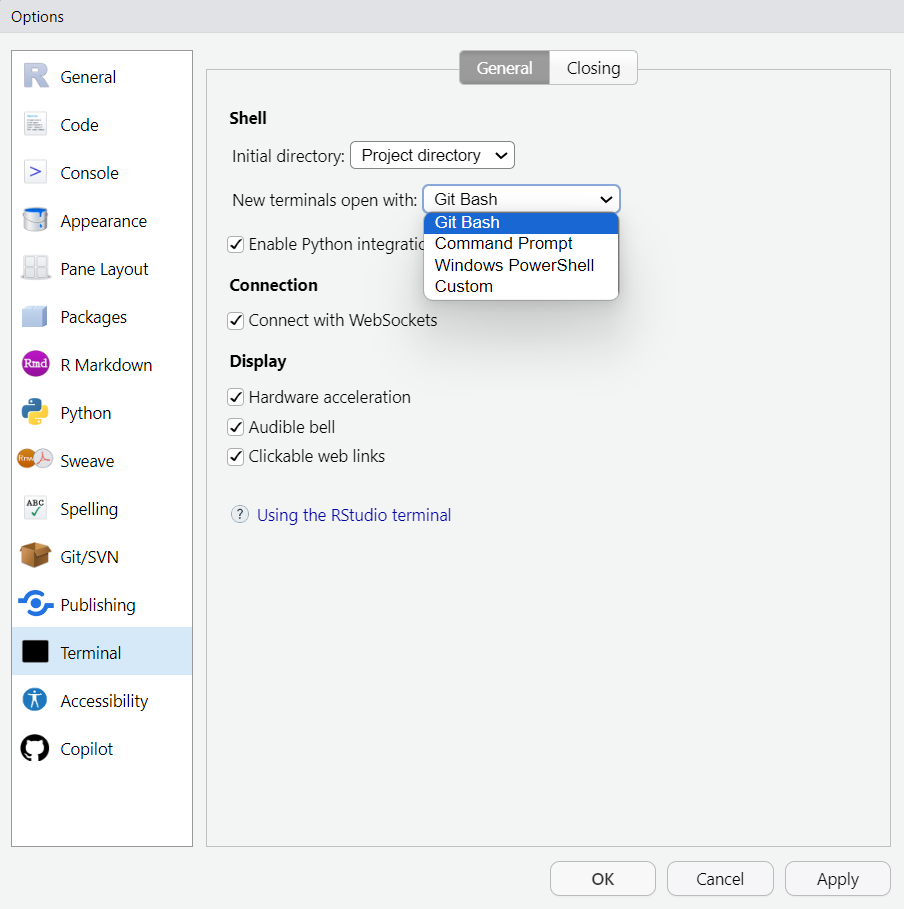Image resolution: width=904 pixels, height=909 pixels.
Task: Pick Custom shell option
Action: (521, 287)
